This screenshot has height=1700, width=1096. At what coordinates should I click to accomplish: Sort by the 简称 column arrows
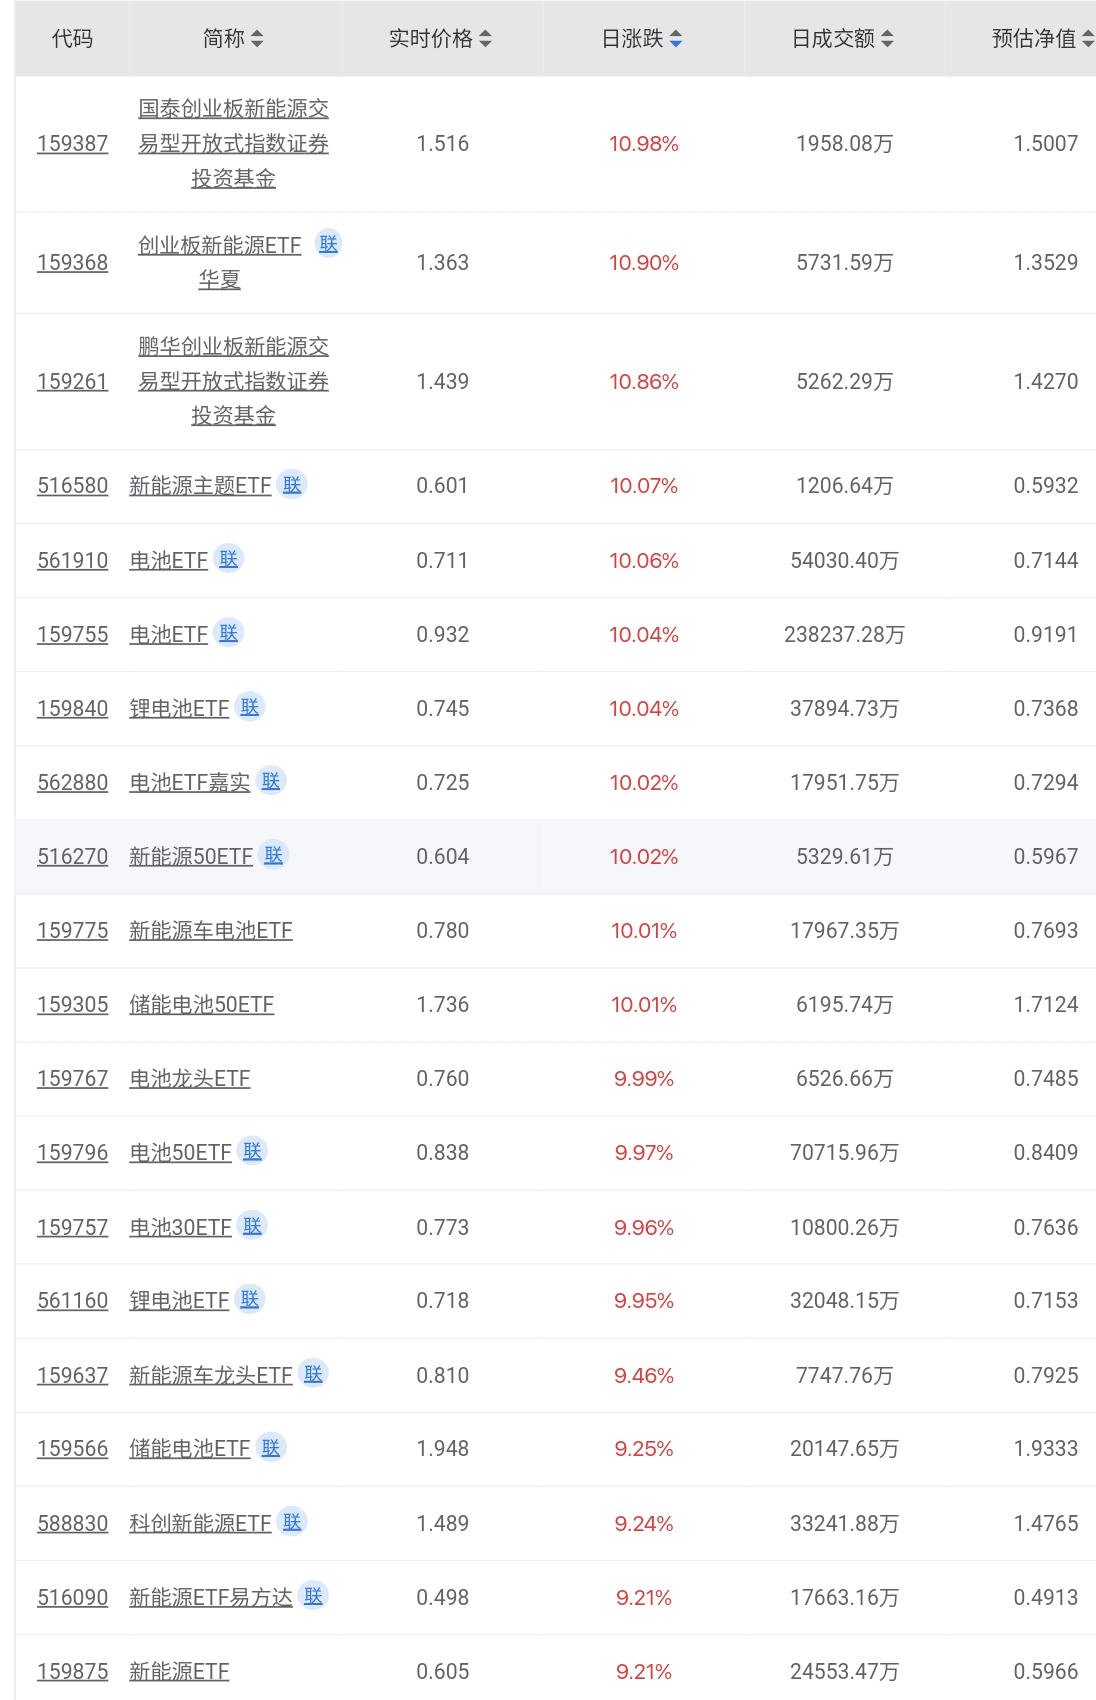click(257, 39)
